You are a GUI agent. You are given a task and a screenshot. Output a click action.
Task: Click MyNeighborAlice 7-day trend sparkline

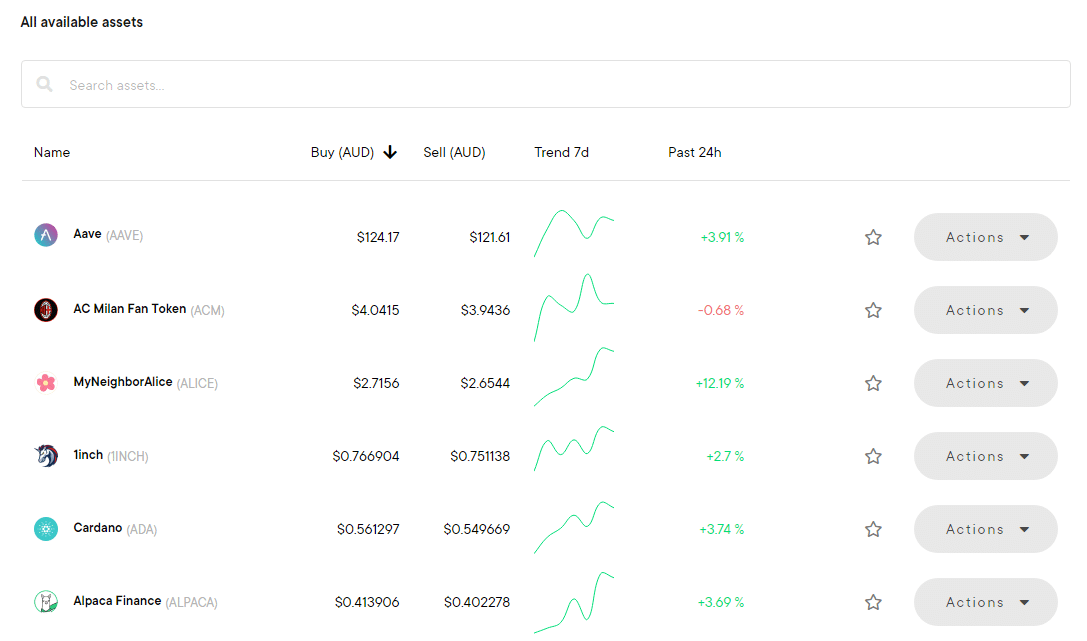pyautogui.click(x=574, y=376)
